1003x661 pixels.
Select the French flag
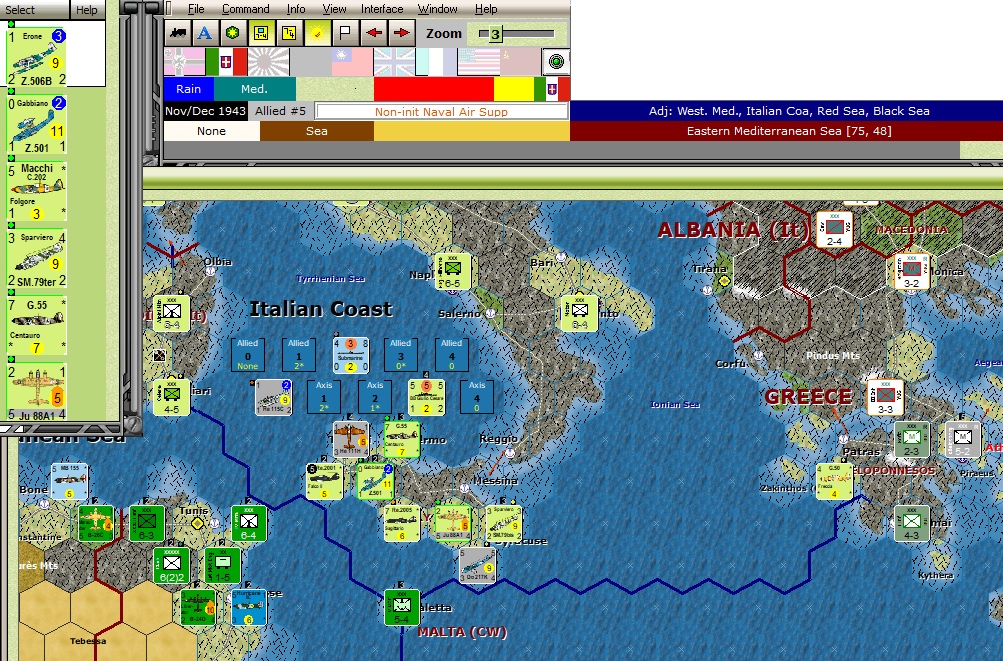tap(436, 62)
